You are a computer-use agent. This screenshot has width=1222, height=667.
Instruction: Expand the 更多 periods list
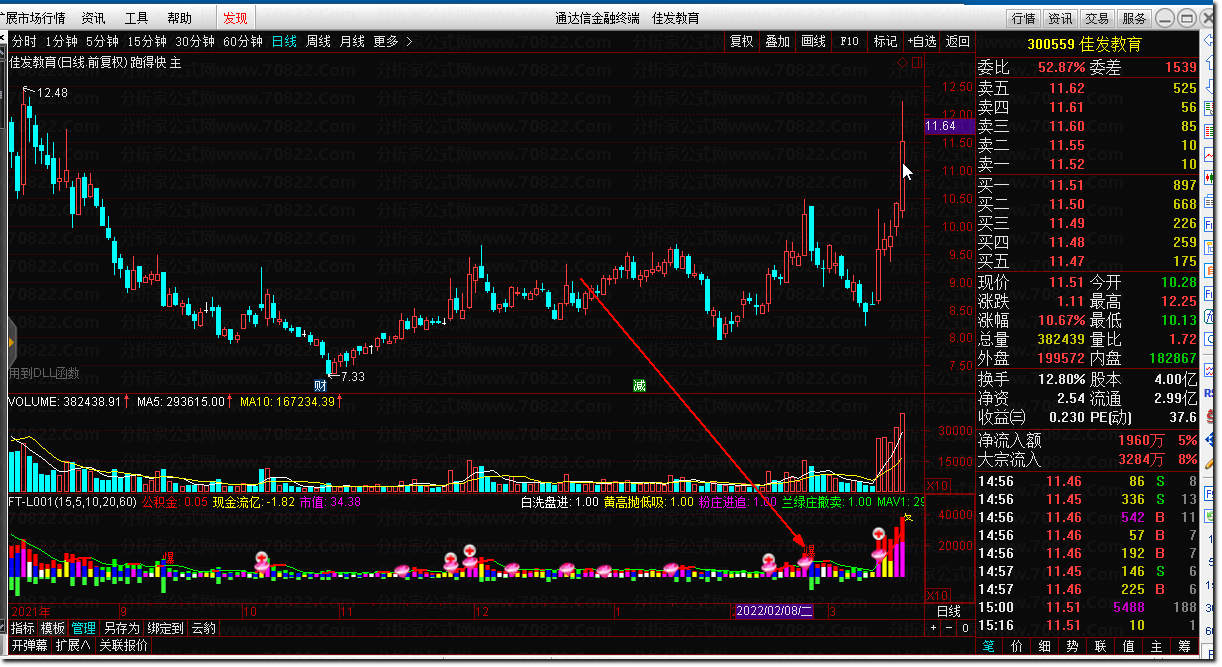click(392, 41)
